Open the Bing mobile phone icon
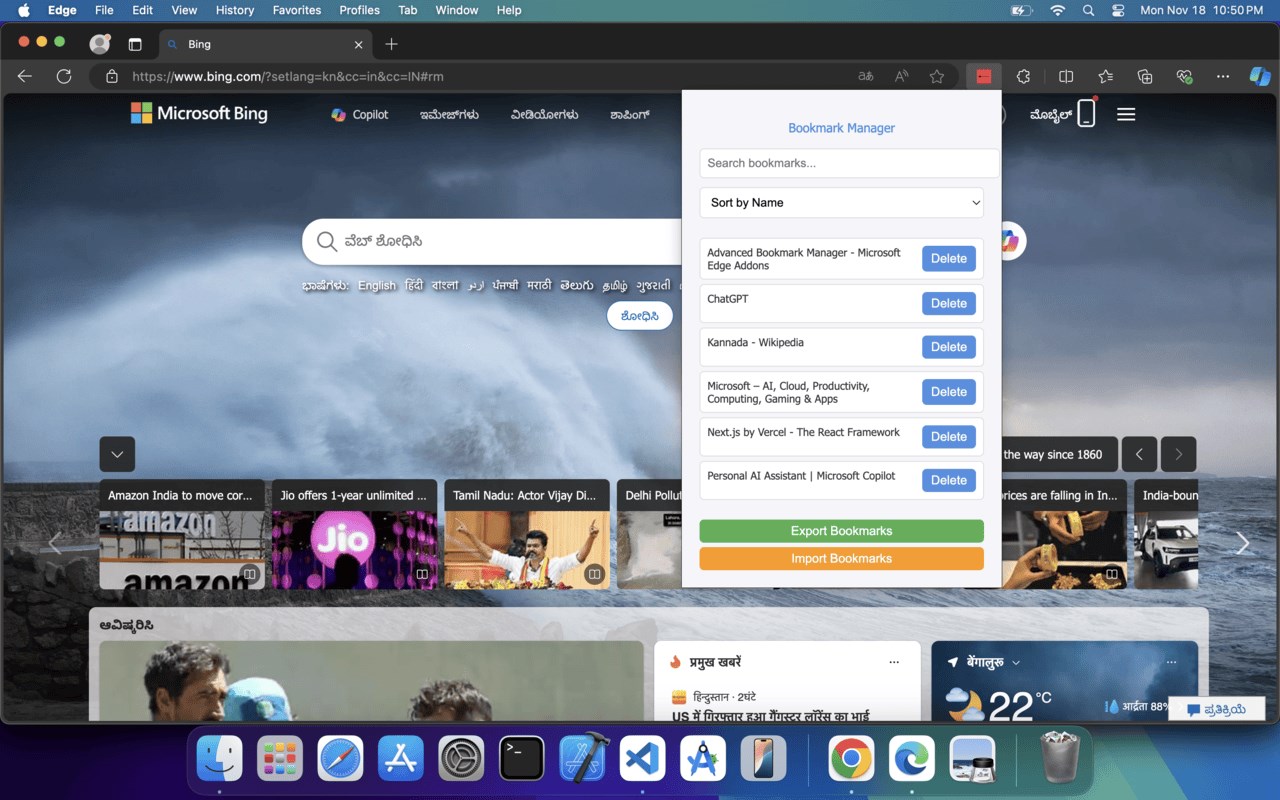Image resolution: width=1280 pixels, height=800 pixels. pos(1086,114)
